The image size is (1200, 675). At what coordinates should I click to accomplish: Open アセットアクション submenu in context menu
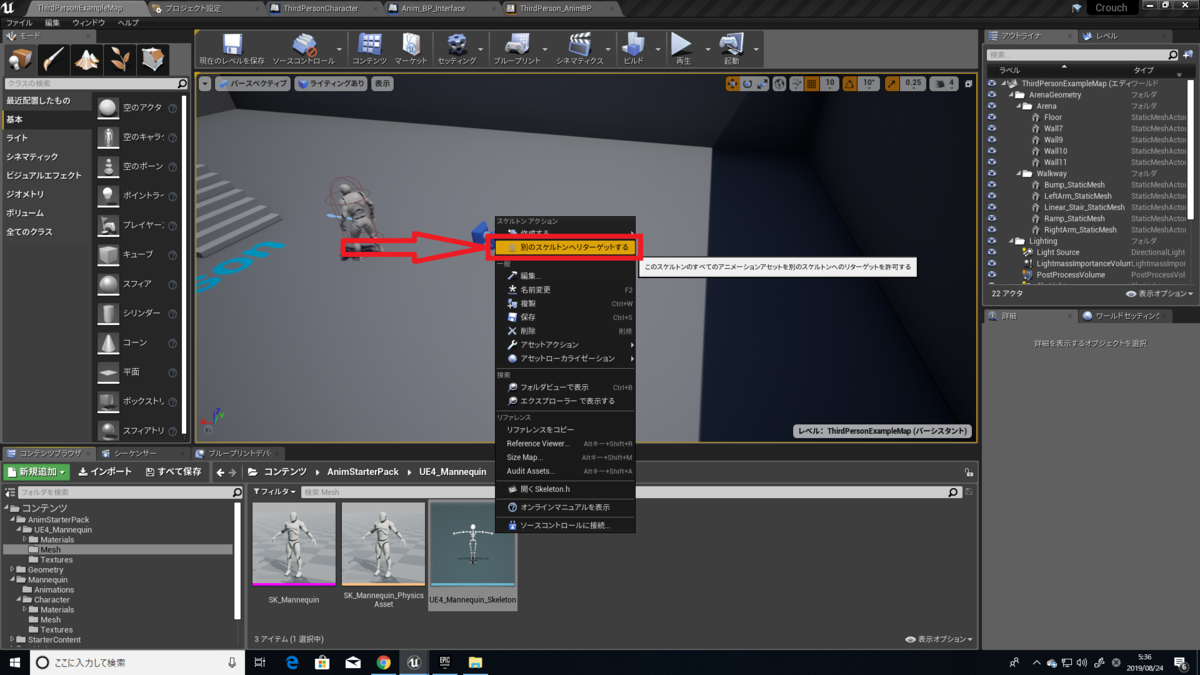pyautogui.click(x=566, y=345)
